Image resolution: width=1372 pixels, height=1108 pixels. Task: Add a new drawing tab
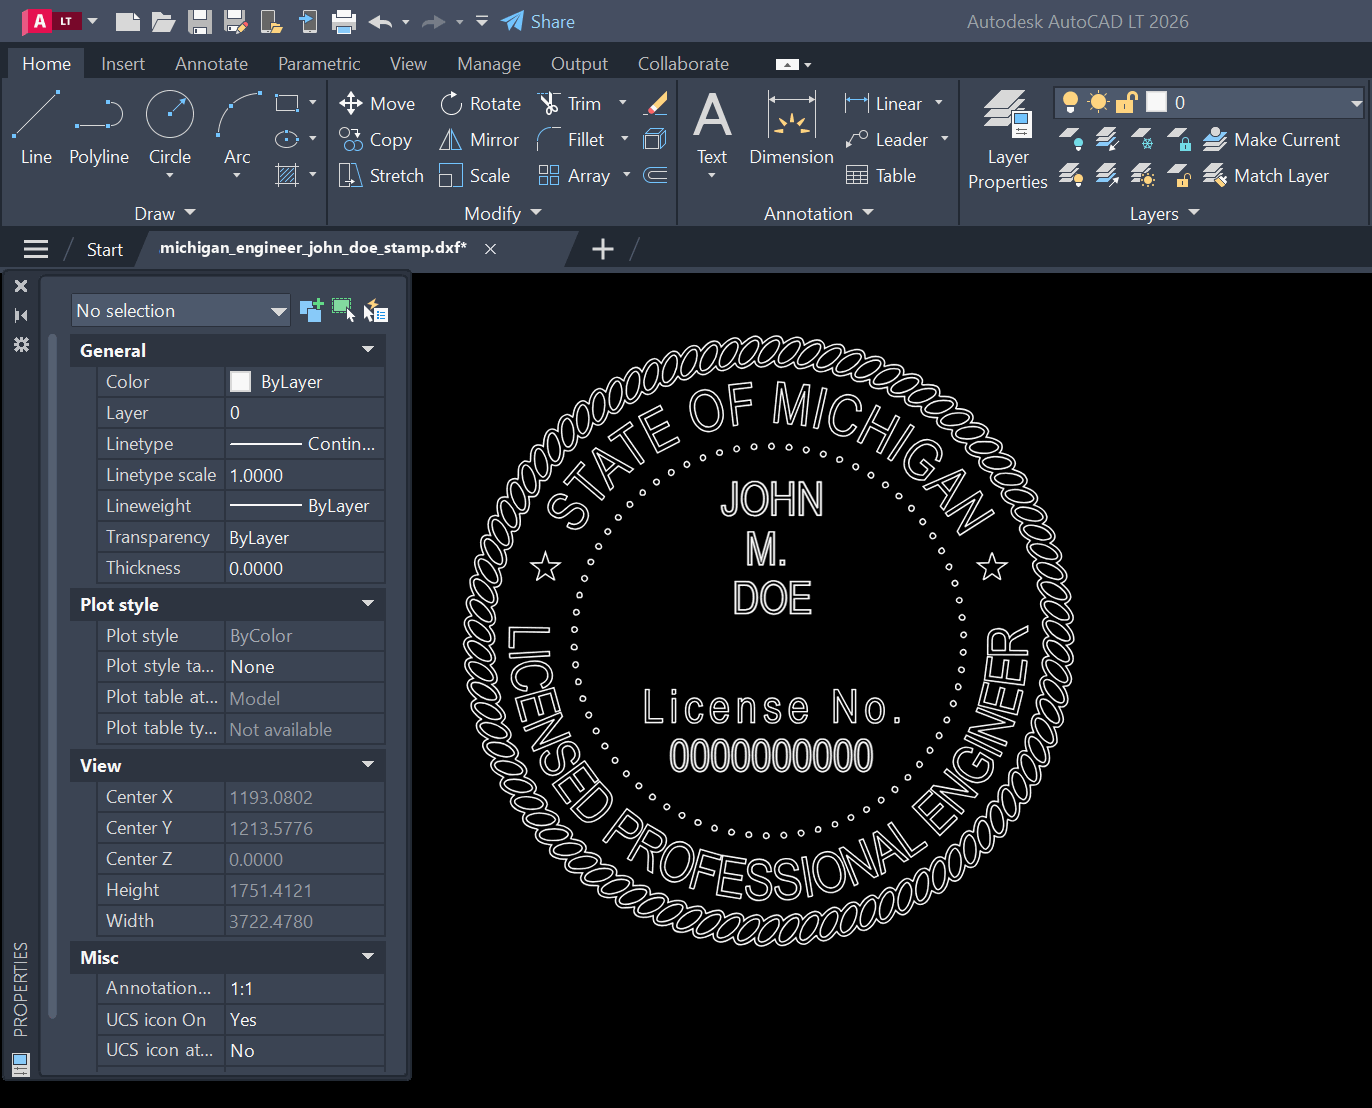[x=602, y=249]
